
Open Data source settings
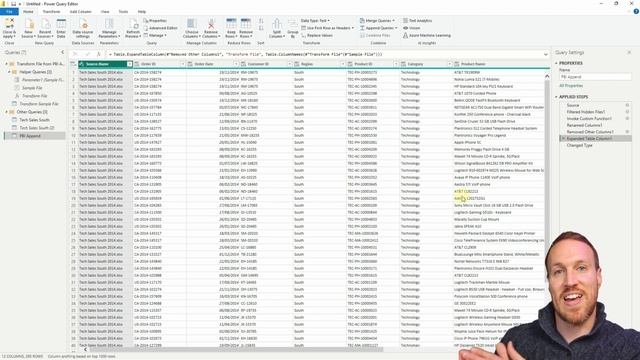83,28
